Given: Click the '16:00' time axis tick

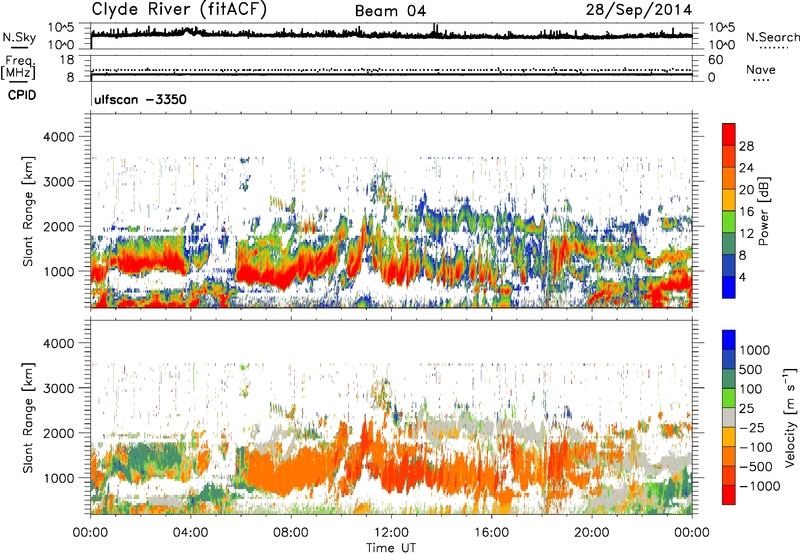Looking at the screenshot, I should click(491, 533).
